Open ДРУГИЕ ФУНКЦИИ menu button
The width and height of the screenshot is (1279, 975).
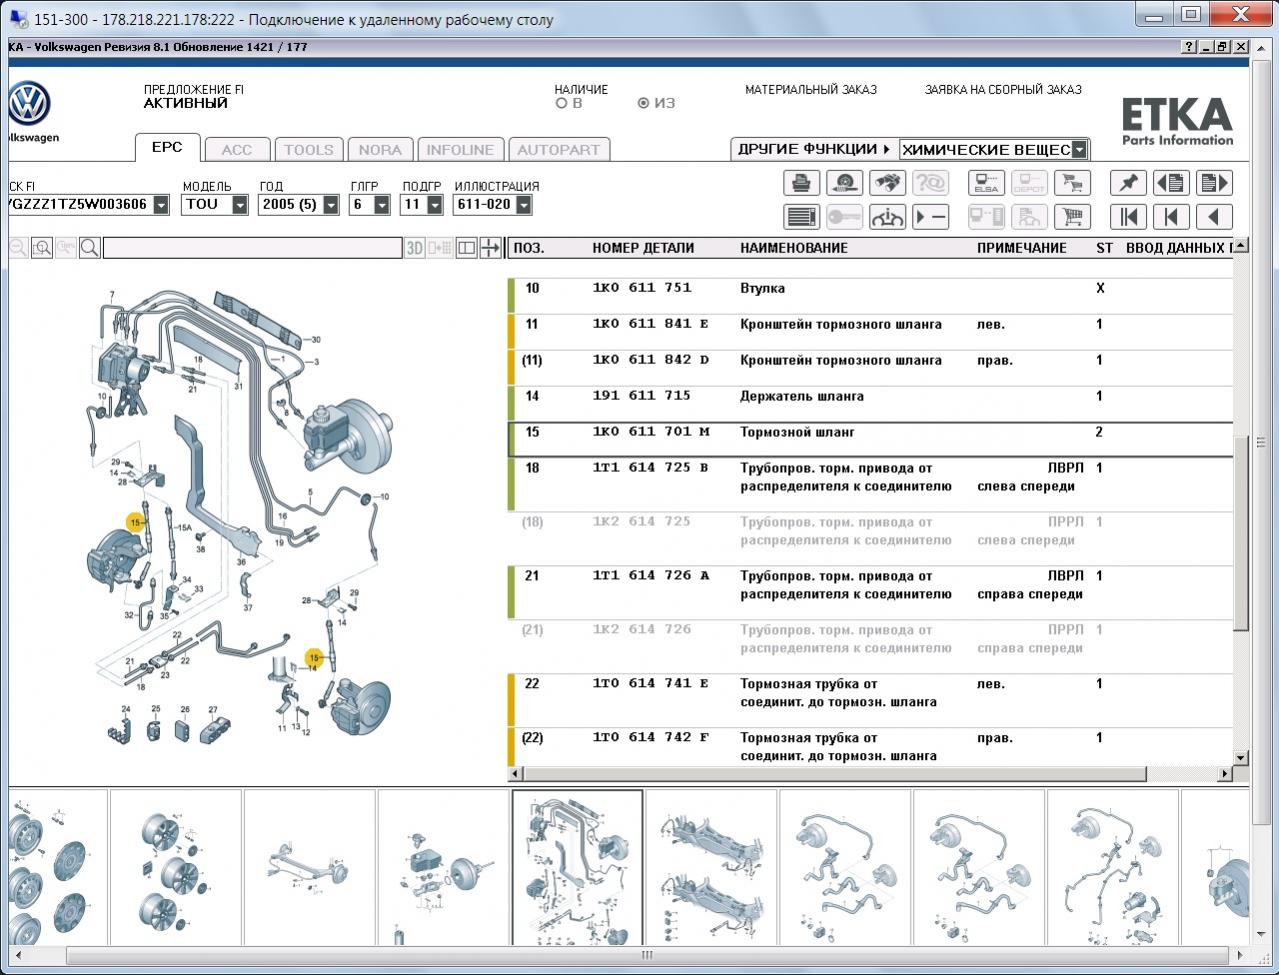[x=813, y=149]
